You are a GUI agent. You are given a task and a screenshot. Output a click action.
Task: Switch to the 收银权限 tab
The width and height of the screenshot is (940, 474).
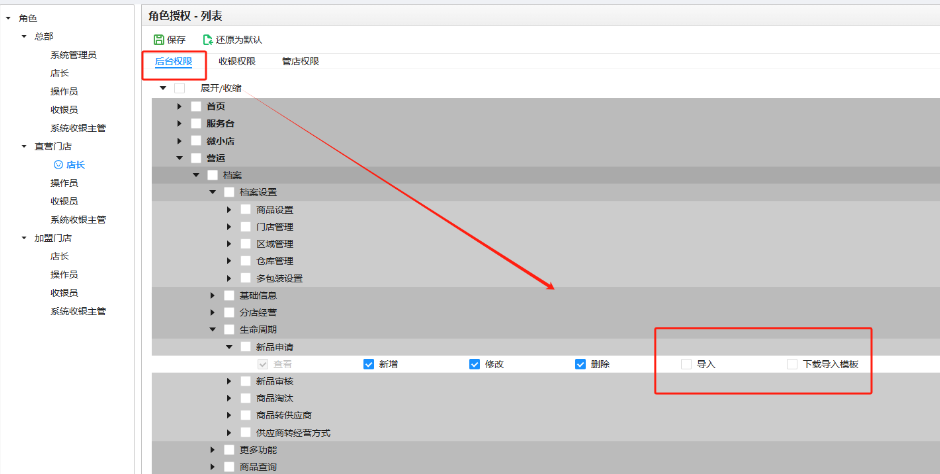pos(236,62)
